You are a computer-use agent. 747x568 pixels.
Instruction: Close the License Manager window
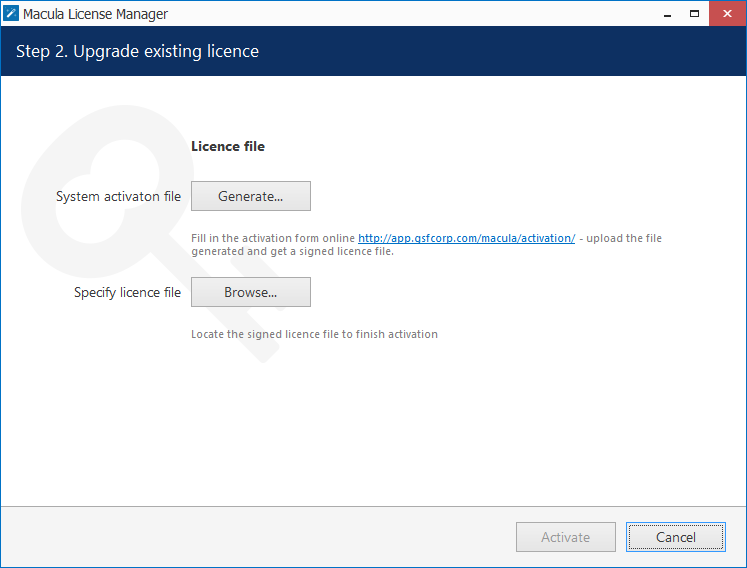click(x=727, y=14)
